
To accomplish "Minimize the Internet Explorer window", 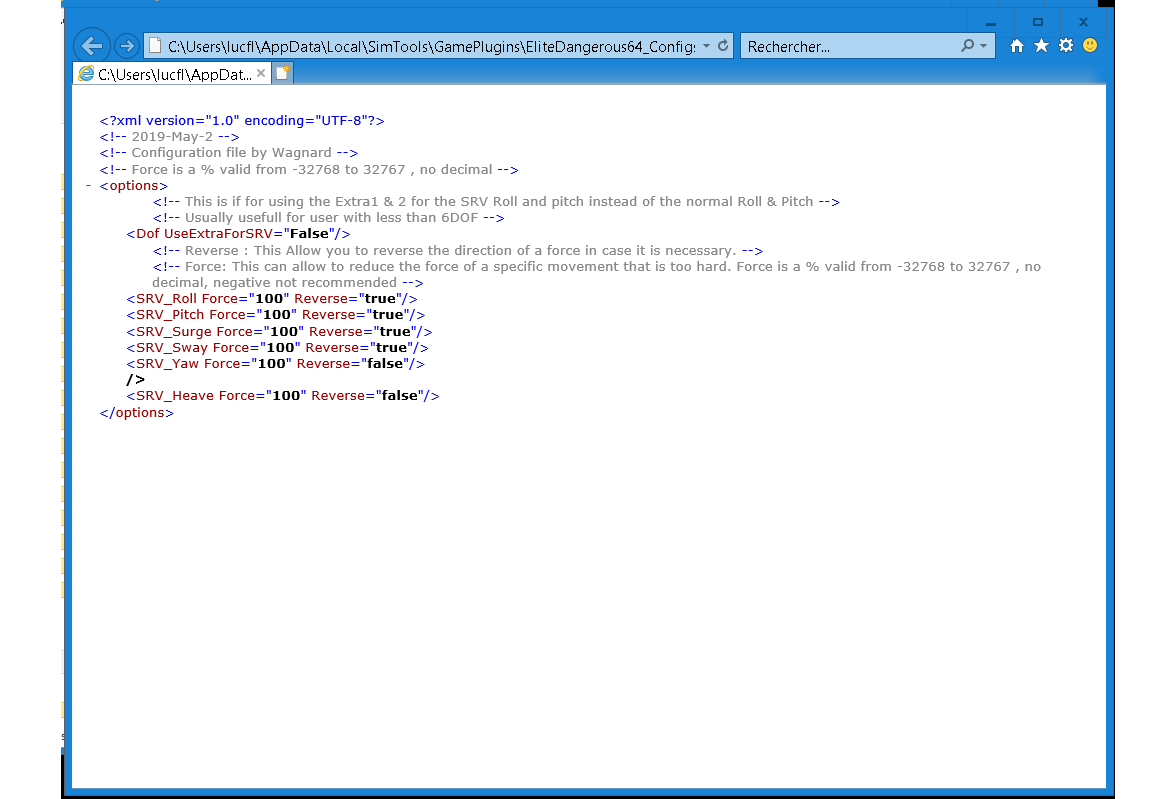I will pos(990,23).
